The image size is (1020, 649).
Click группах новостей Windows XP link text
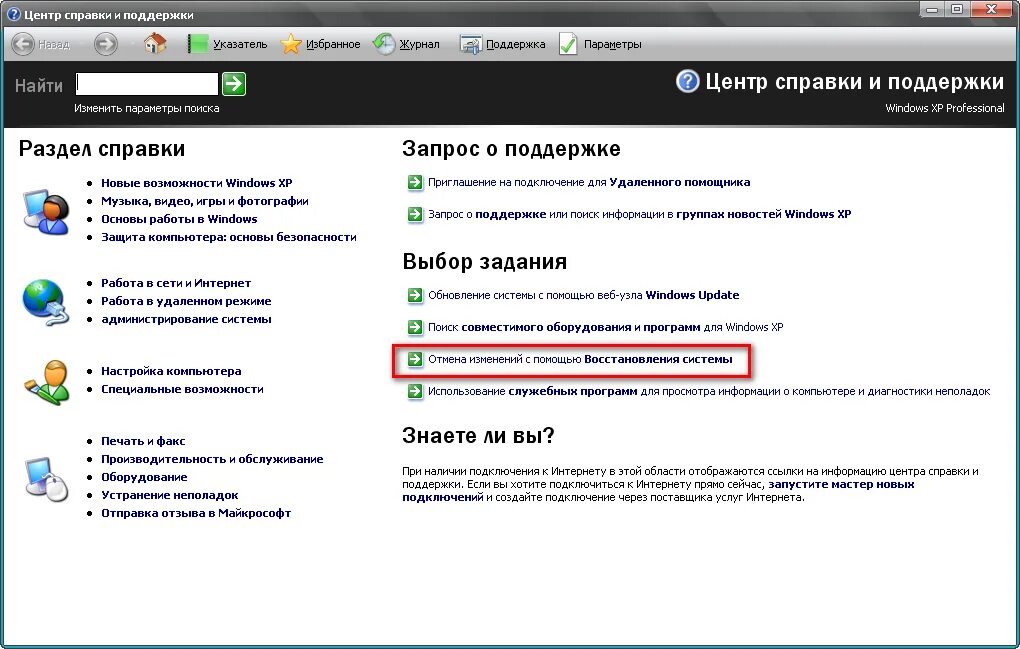pyautogui.click(x=764, y=214)
